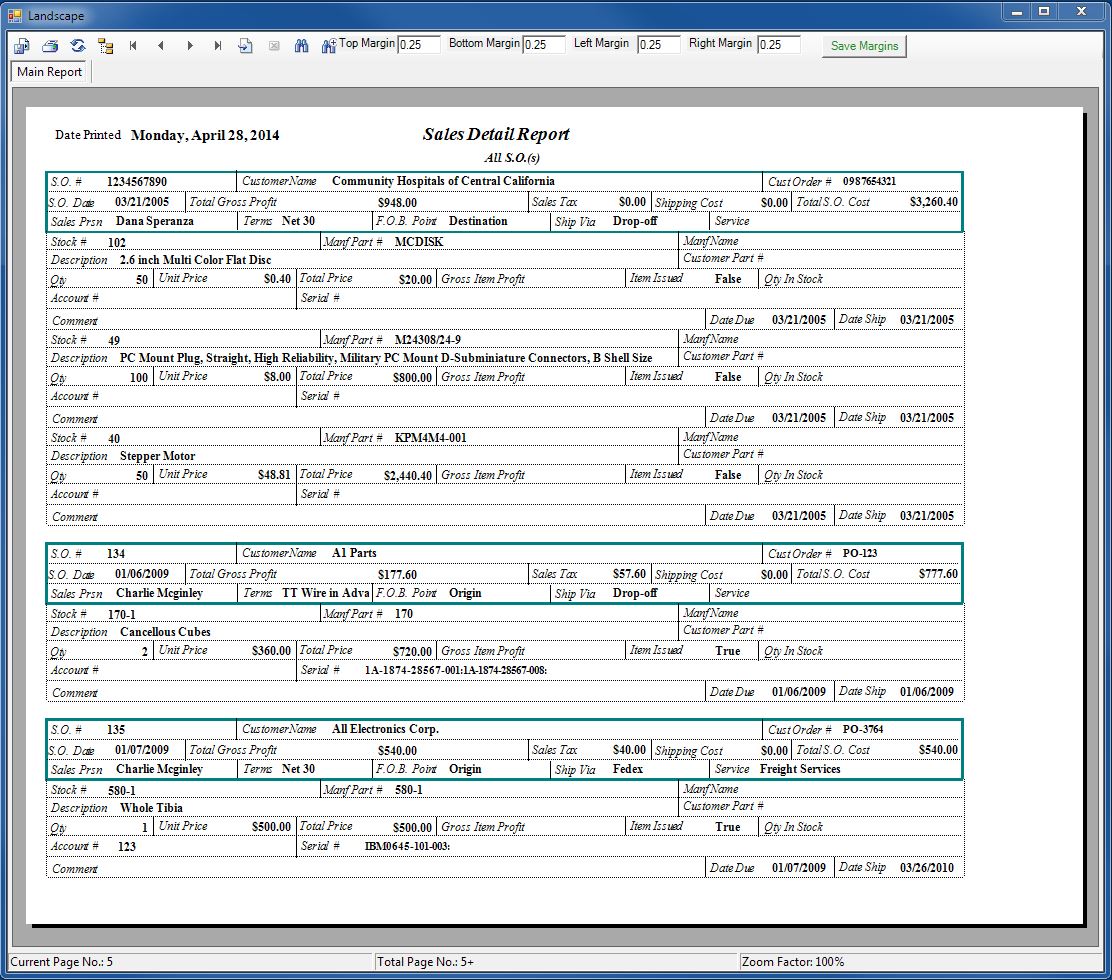Advance to the next report page
This screenshot has height=980, width=1112.
tap(189, 46)
